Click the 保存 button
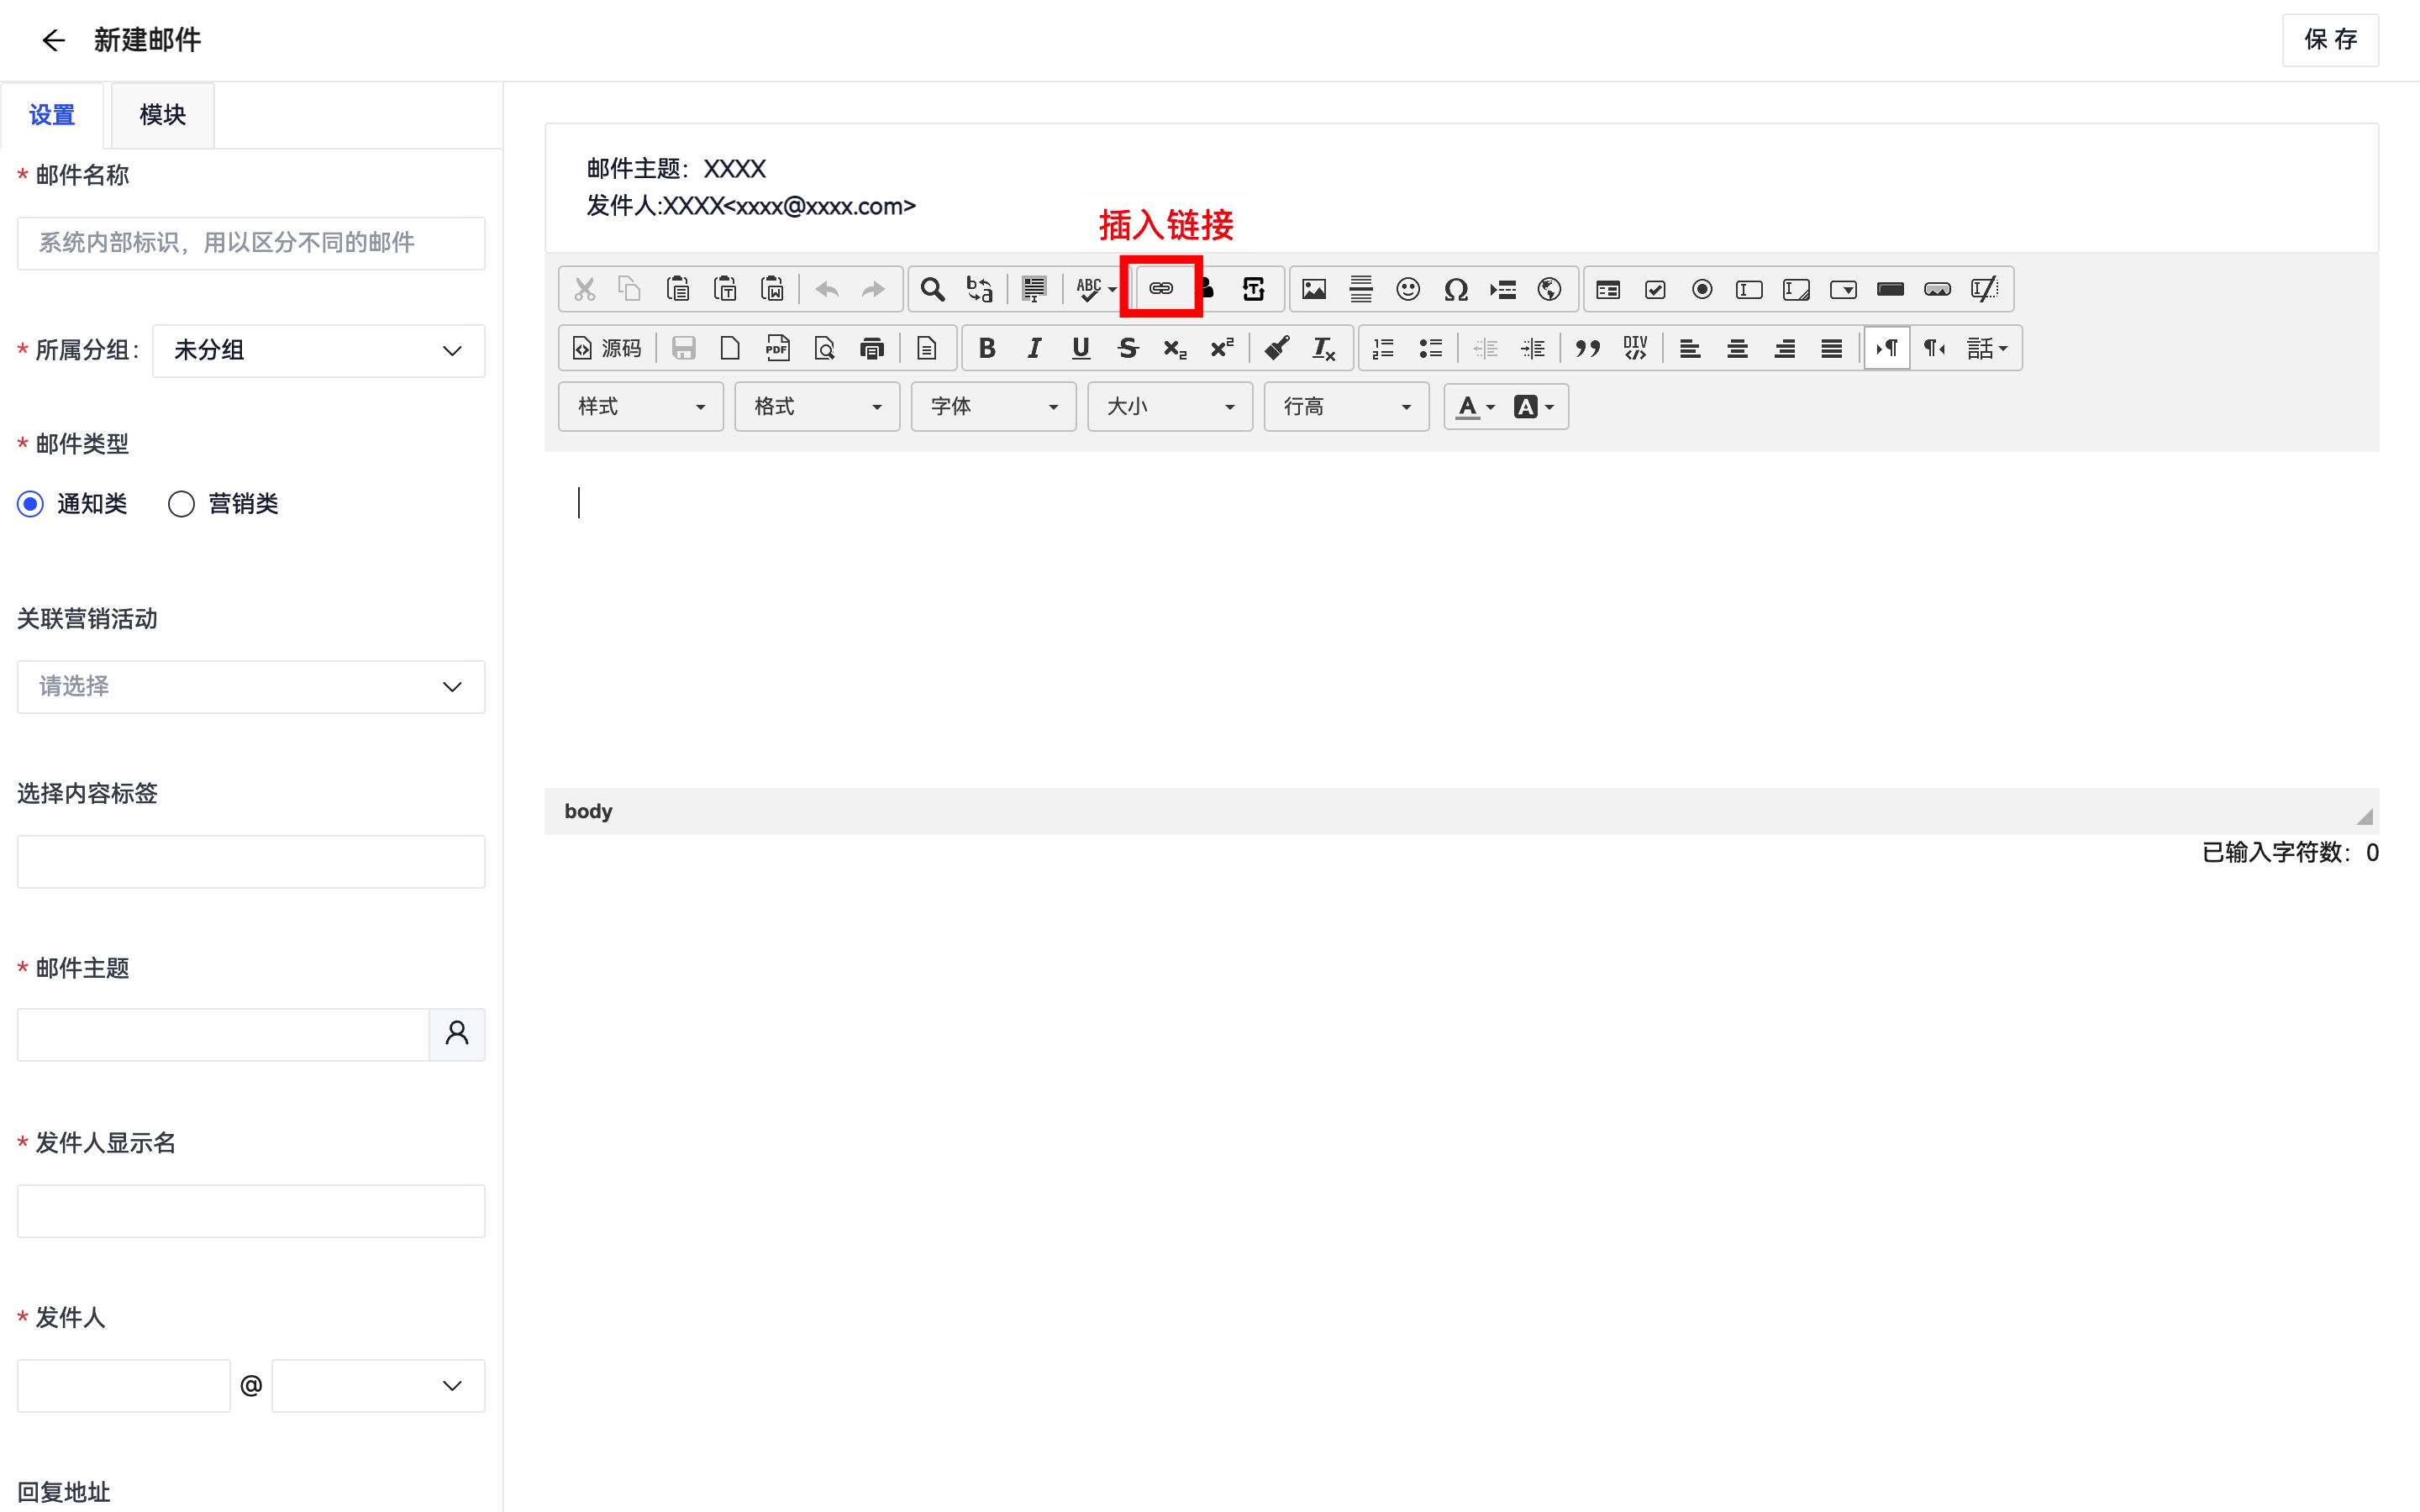 [x=2330, y=40]
